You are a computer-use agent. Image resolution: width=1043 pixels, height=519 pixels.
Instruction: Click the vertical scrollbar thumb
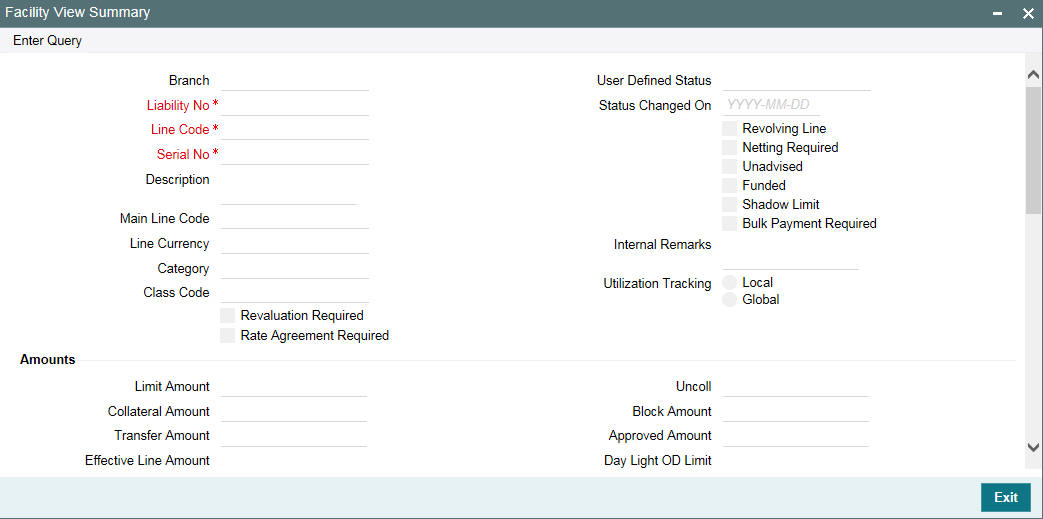point(1033,150)
